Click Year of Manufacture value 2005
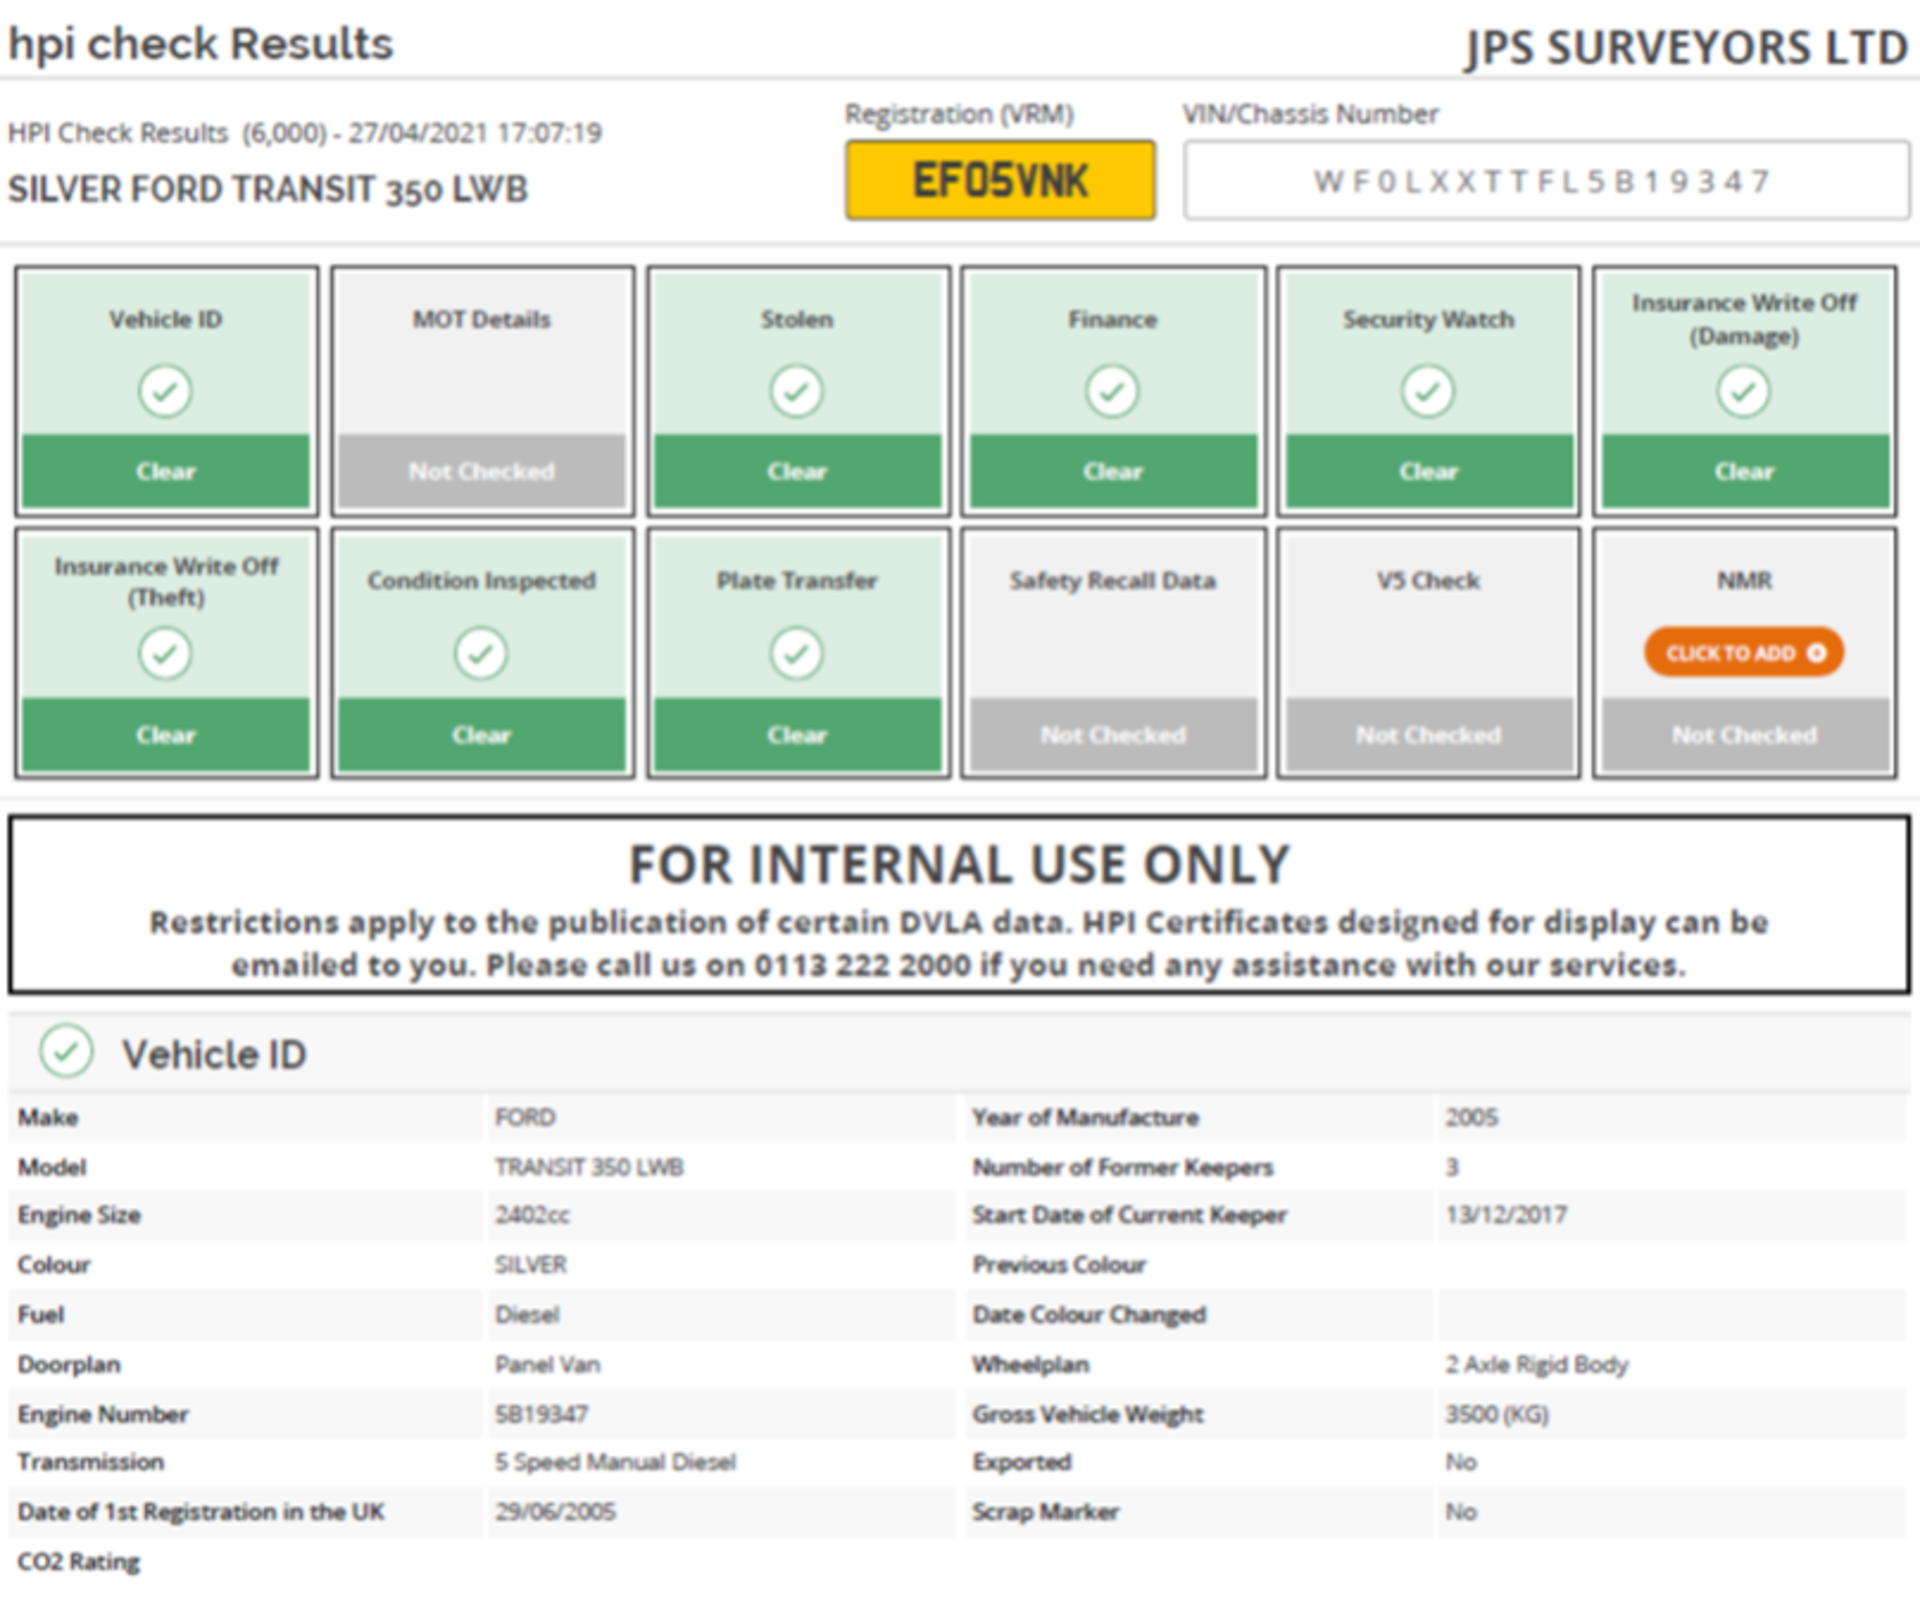 [1471, 1117]
